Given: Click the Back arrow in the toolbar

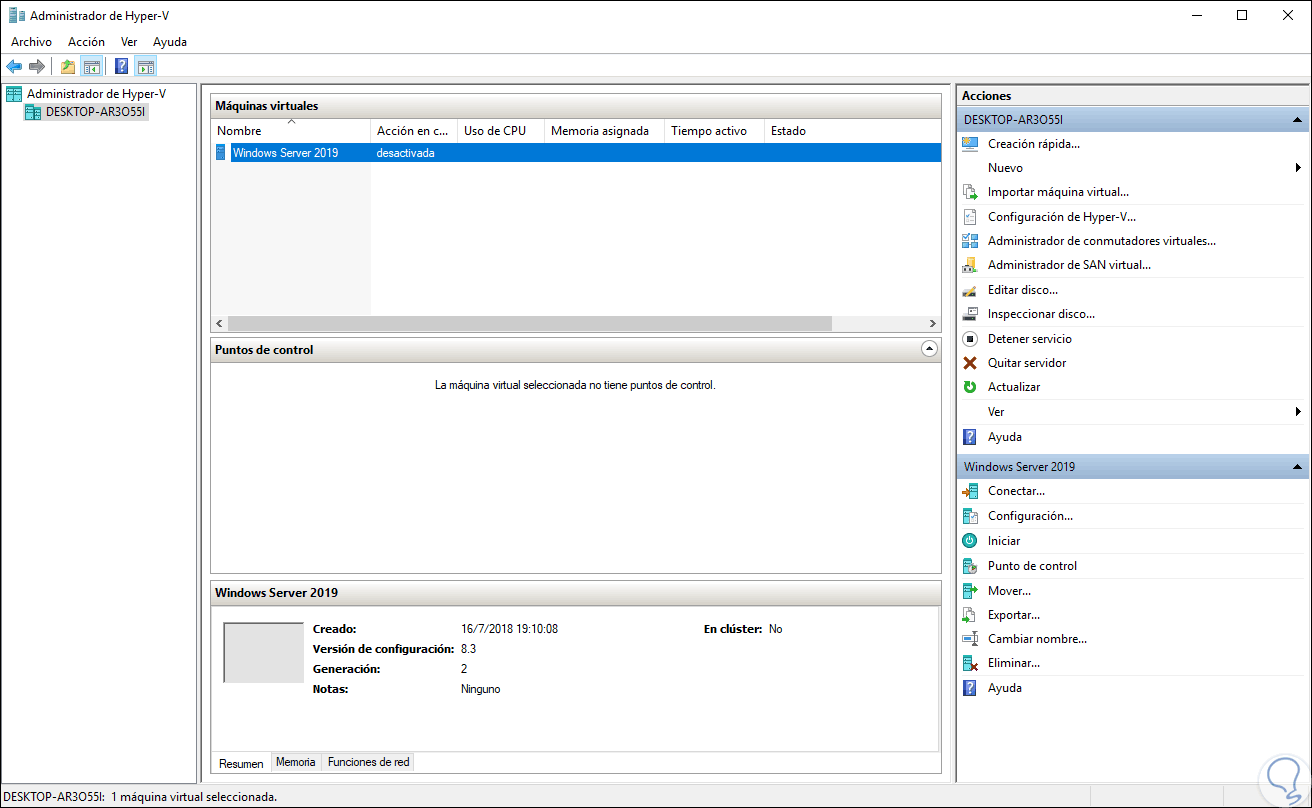Looking at the screenshot, I should [x=14, y=67].
